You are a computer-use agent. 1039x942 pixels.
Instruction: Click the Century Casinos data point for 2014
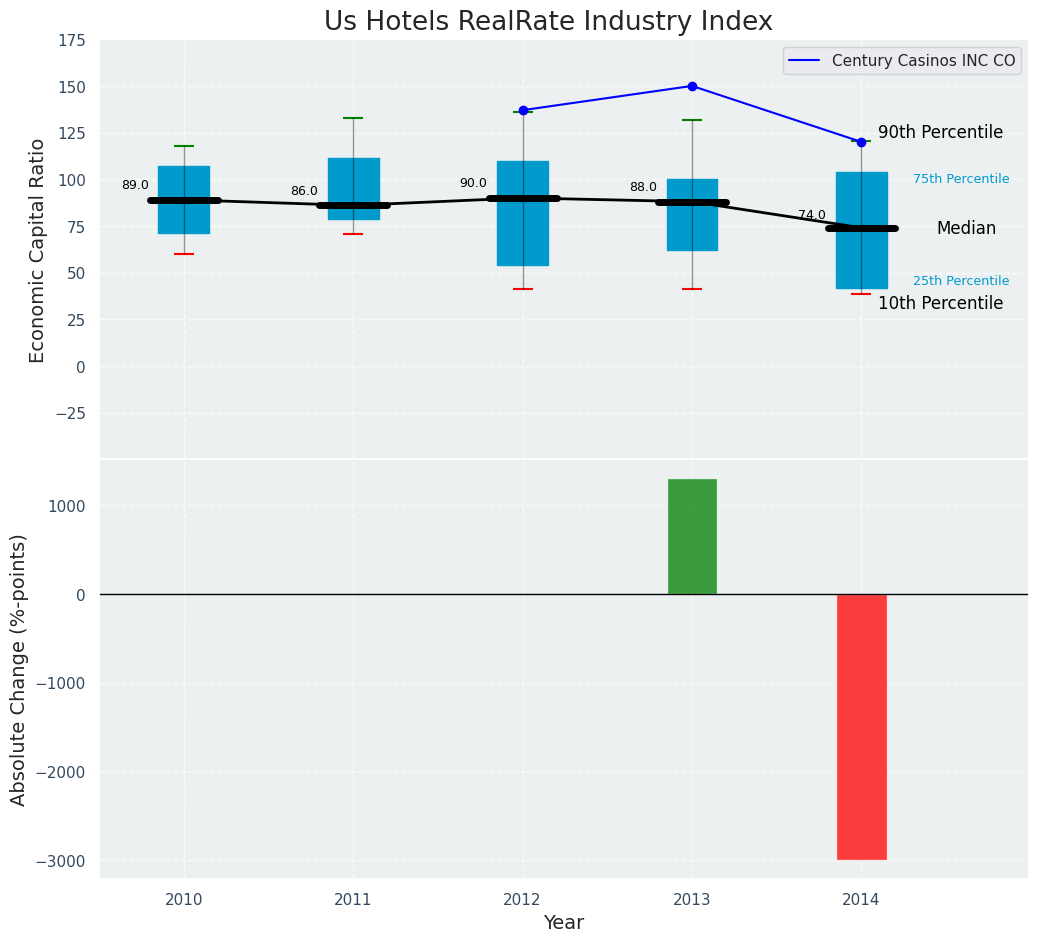click(861, 142)
